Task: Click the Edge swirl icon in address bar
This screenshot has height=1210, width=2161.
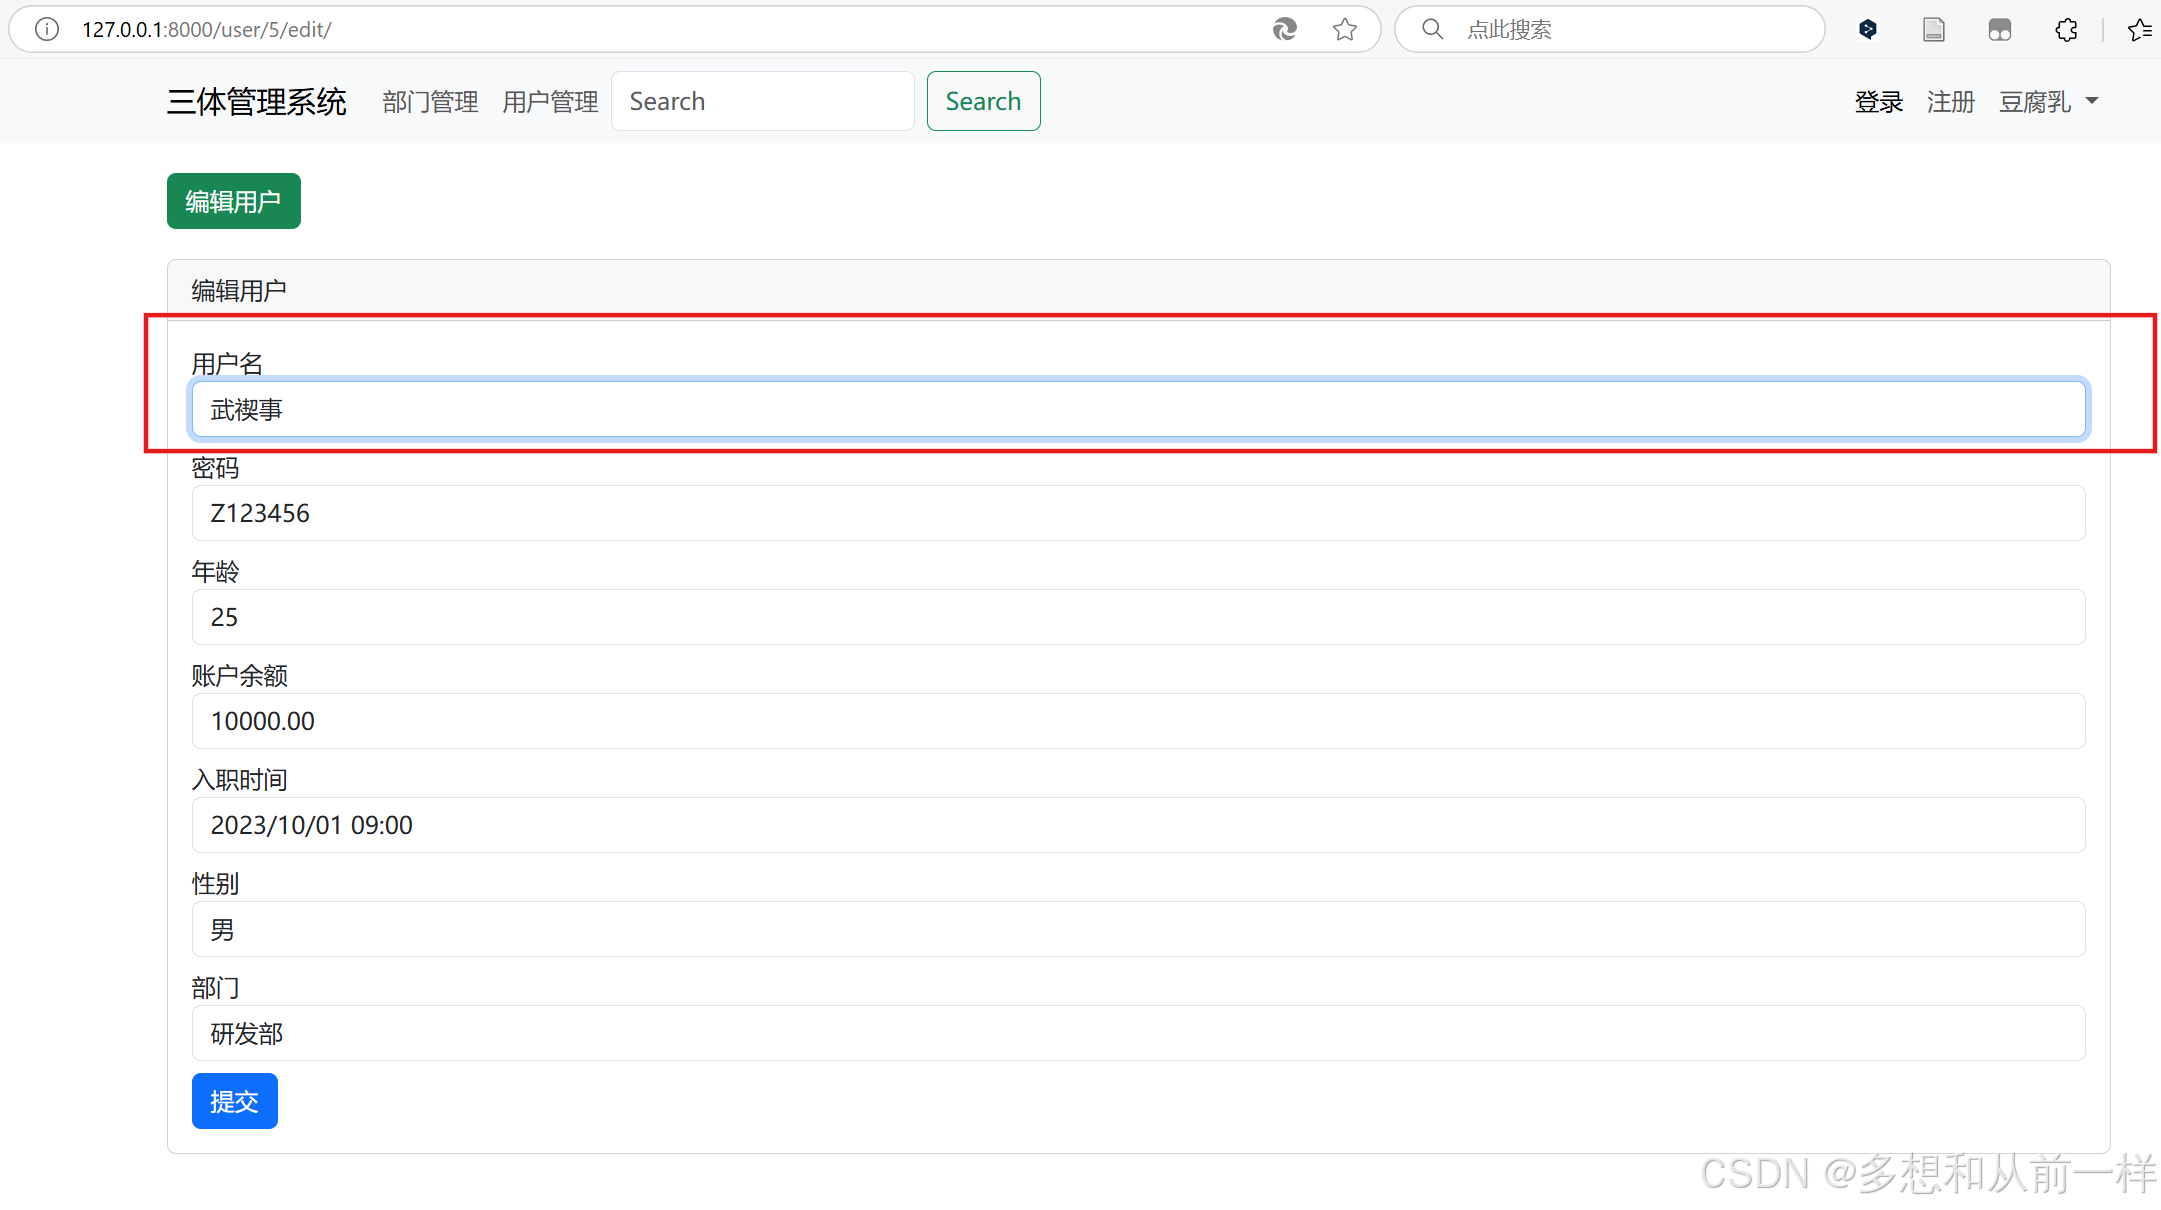Action: [x=1284, y=29]
